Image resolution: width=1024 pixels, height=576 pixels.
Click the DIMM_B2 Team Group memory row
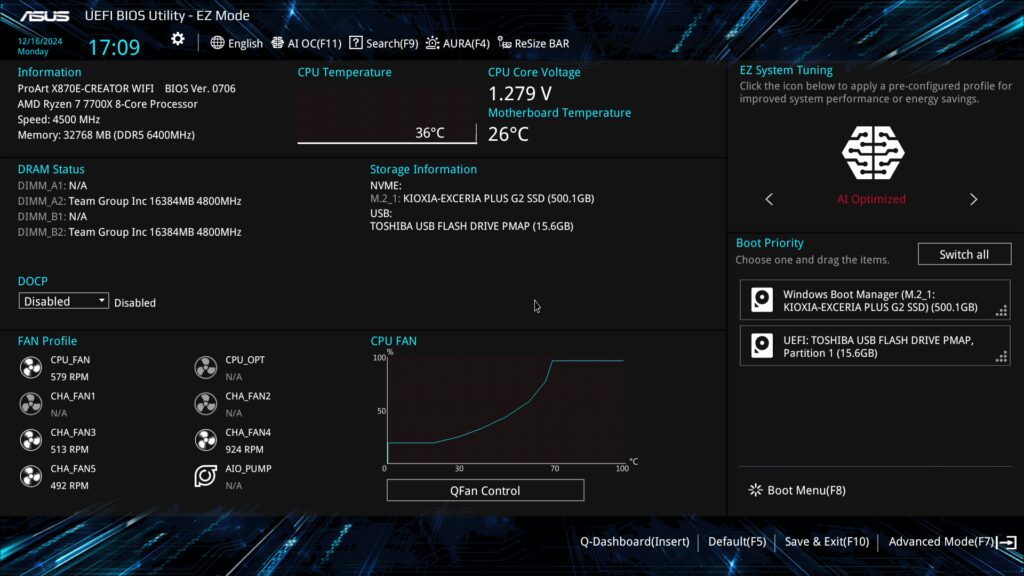point(129,232)
